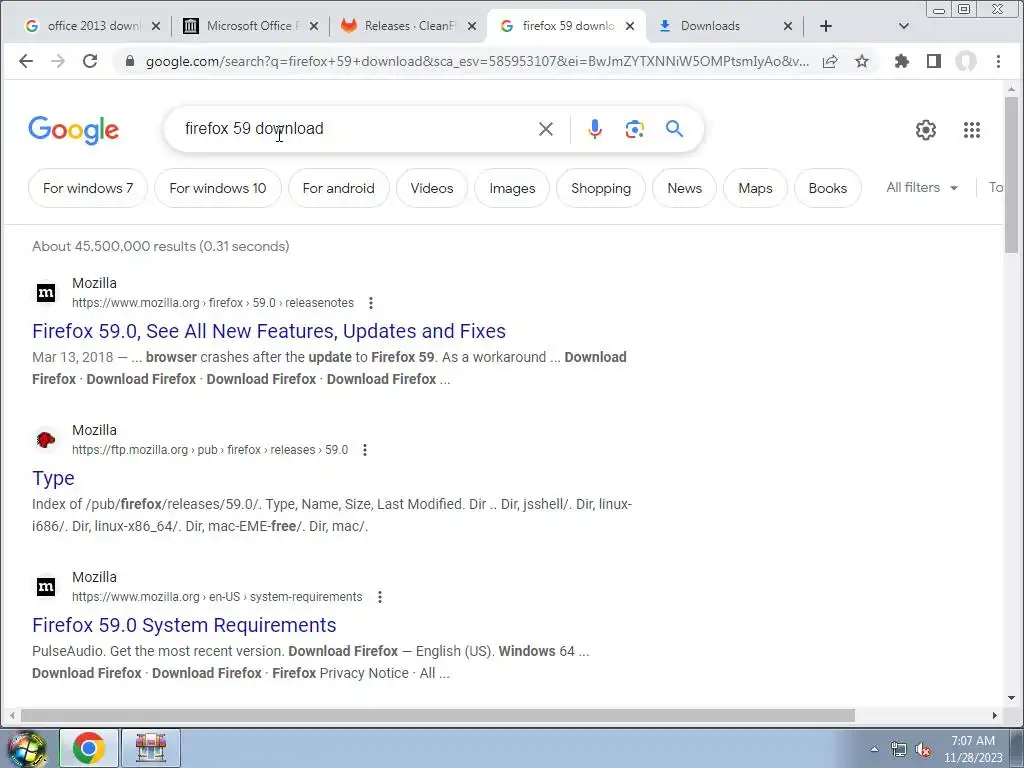Share this page from address bar

tap(830, 61)
